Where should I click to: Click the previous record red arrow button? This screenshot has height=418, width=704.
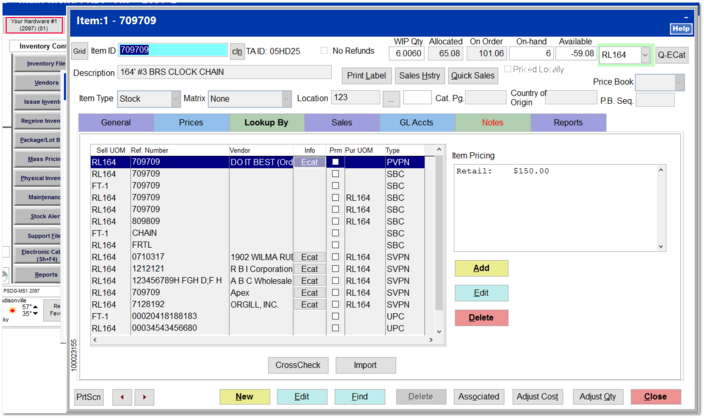pos(122,397)
